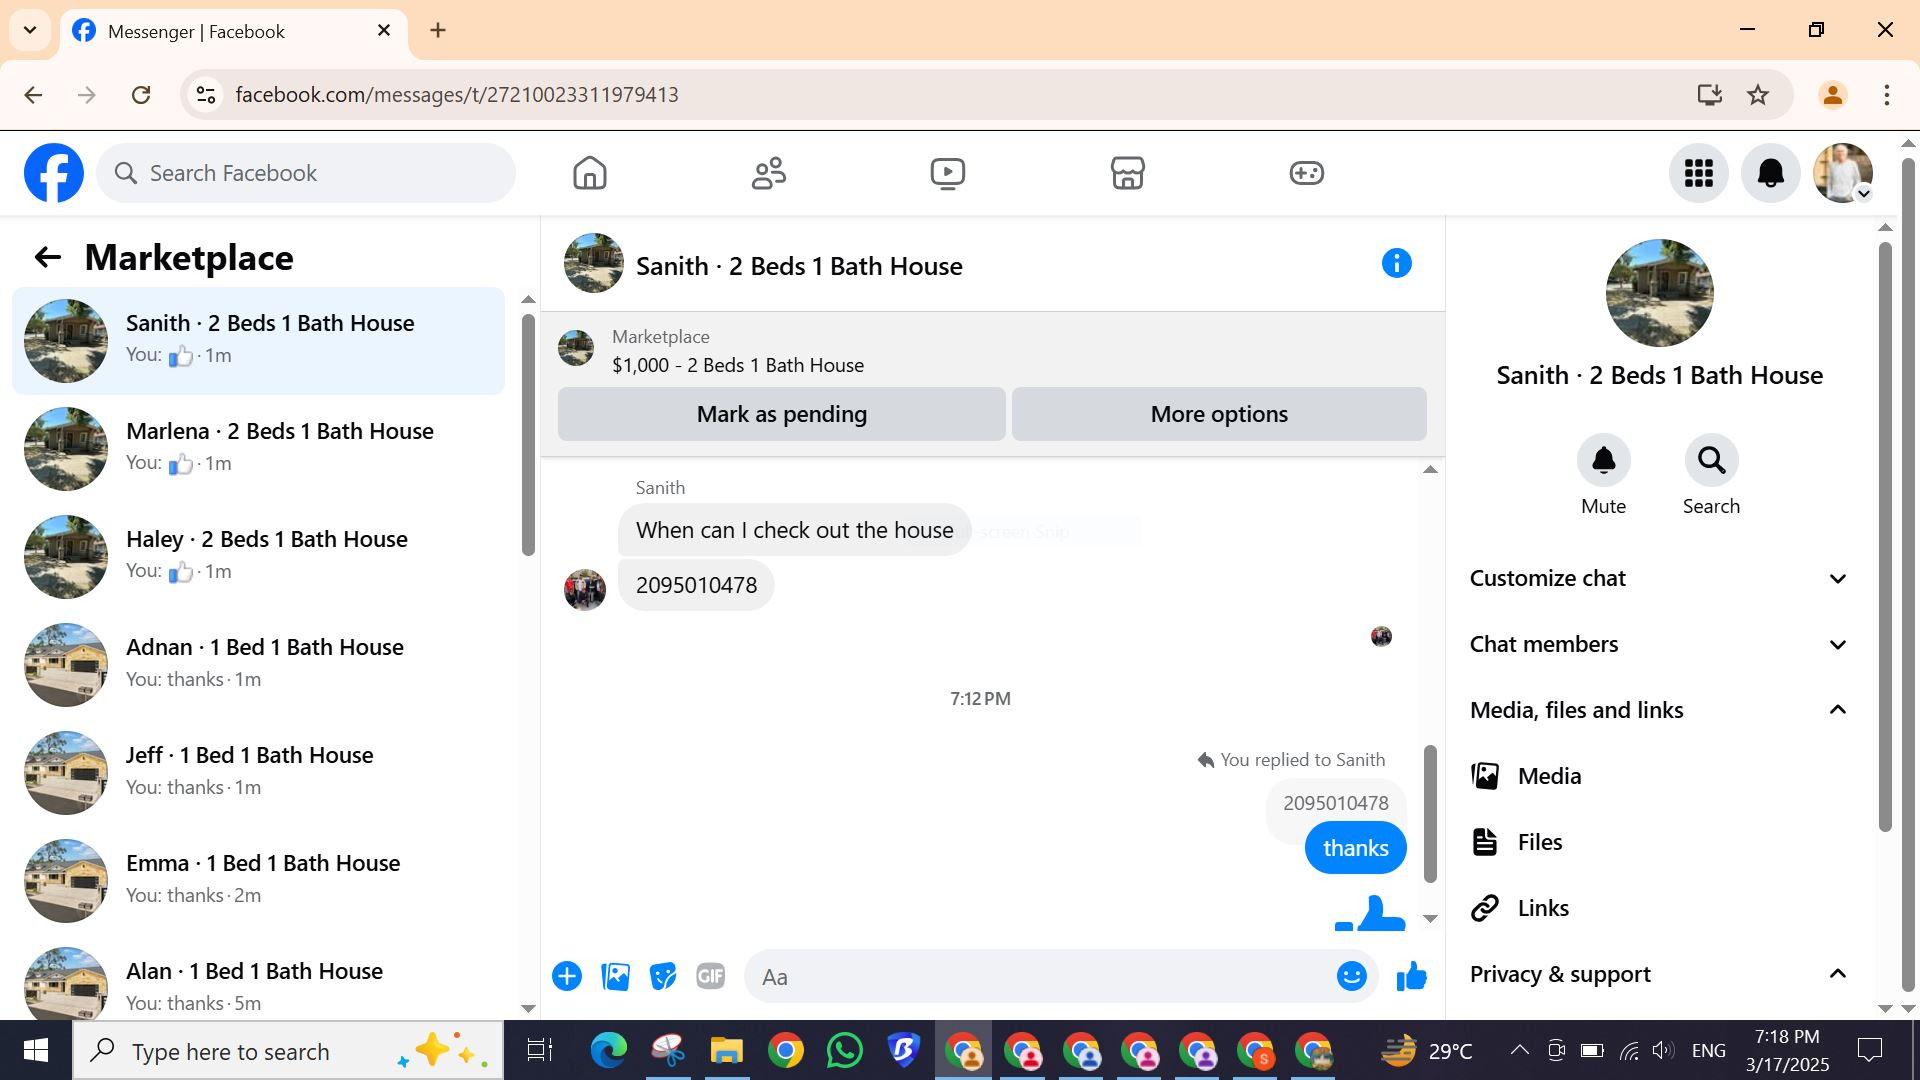This screenshot has height=1080, width=1920.
Task: Click the browser address bar URL
Action: (457, 95)
